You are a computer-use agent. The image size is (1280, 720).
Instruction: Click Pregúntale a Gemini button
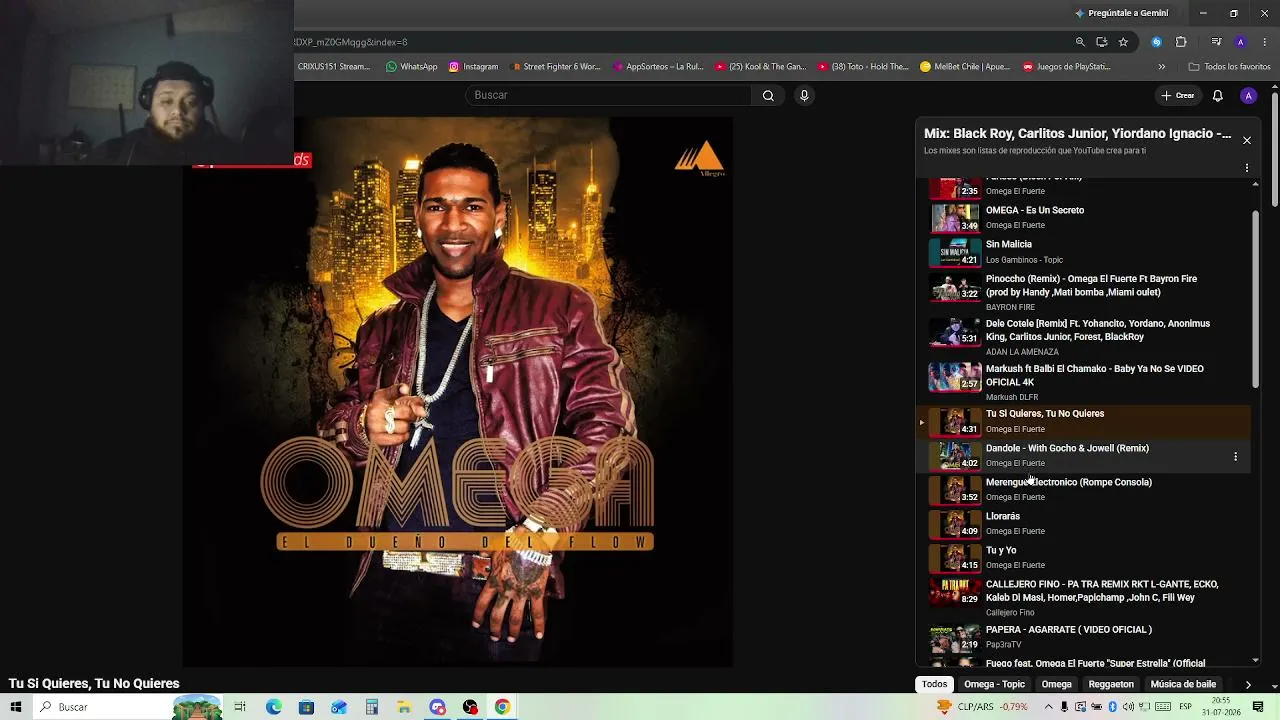coord(1121,13)
